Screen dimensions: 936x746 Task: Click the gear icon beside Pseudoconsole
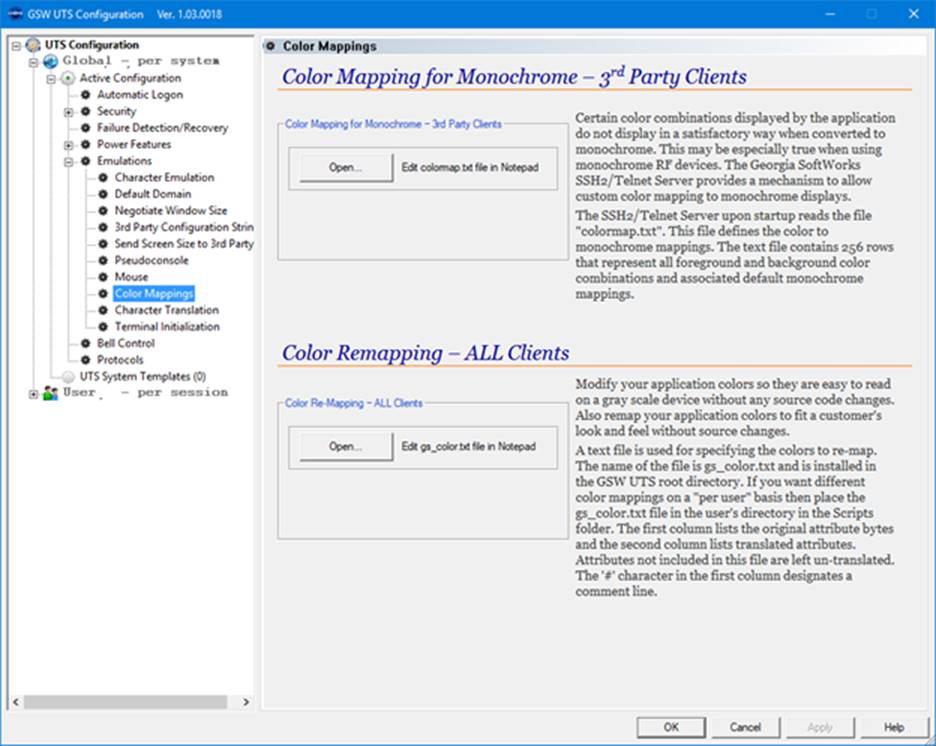103,260
